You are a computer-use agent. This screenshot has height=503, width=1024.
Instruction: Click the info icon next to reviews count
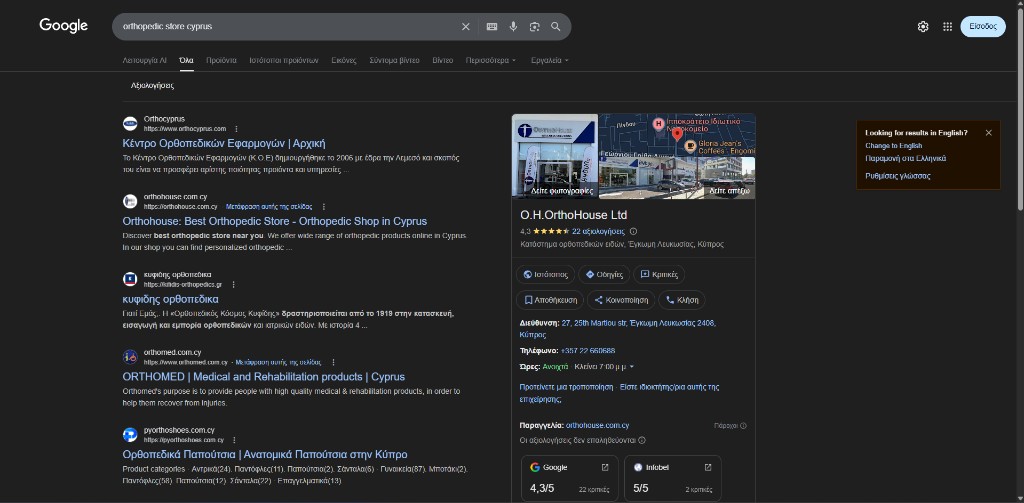(633, 231)
